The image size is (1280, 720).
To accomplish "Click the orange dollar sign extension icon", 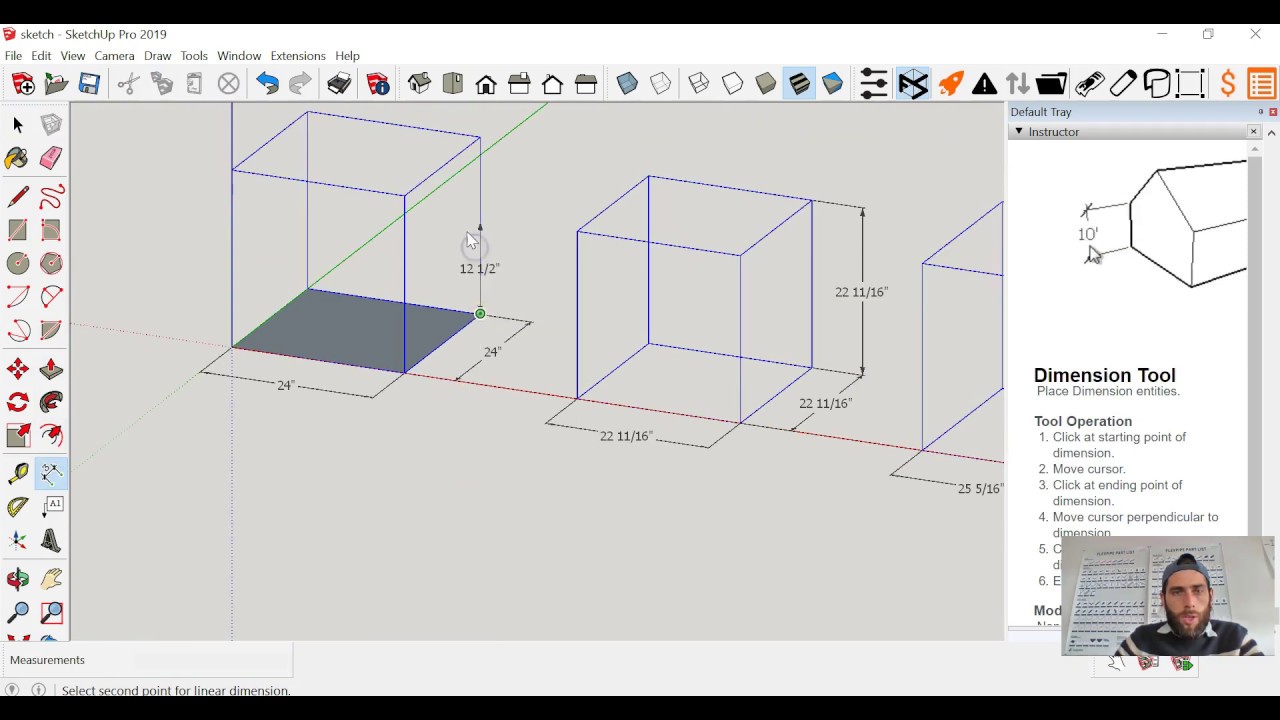I will pyautogui.click(x=1228, y=84).
